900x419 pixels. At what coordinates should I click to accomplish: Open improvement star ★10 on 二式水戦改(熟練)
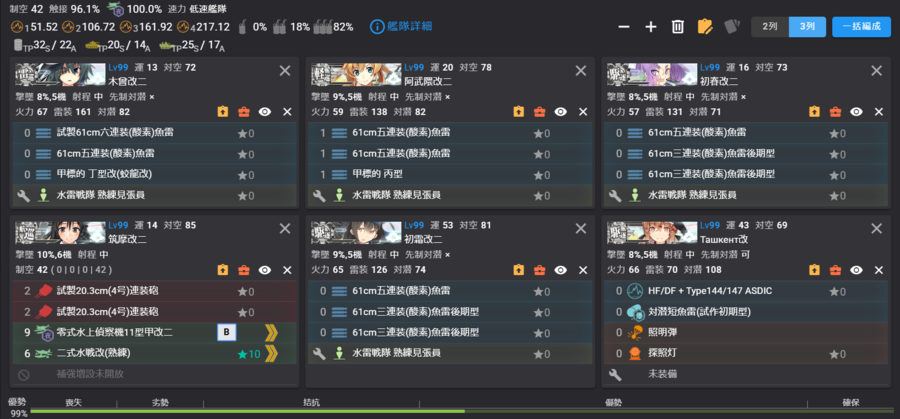(249, 354)
